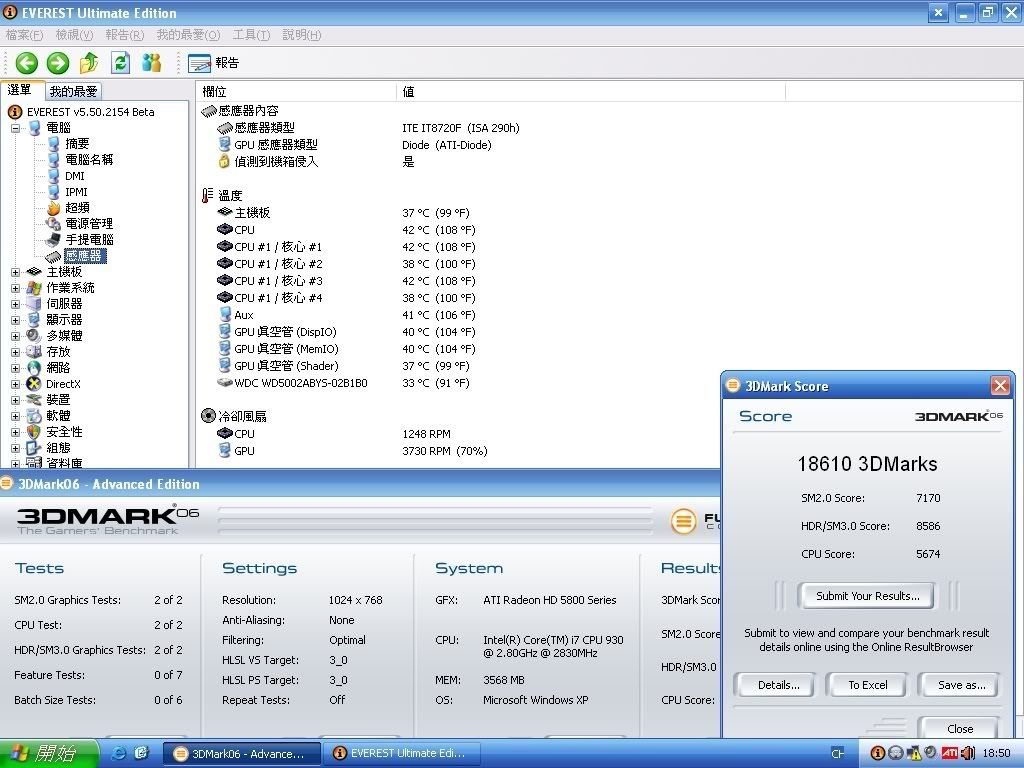
Task: Expand the 存放 tree node
Action: tap(16, 352)
